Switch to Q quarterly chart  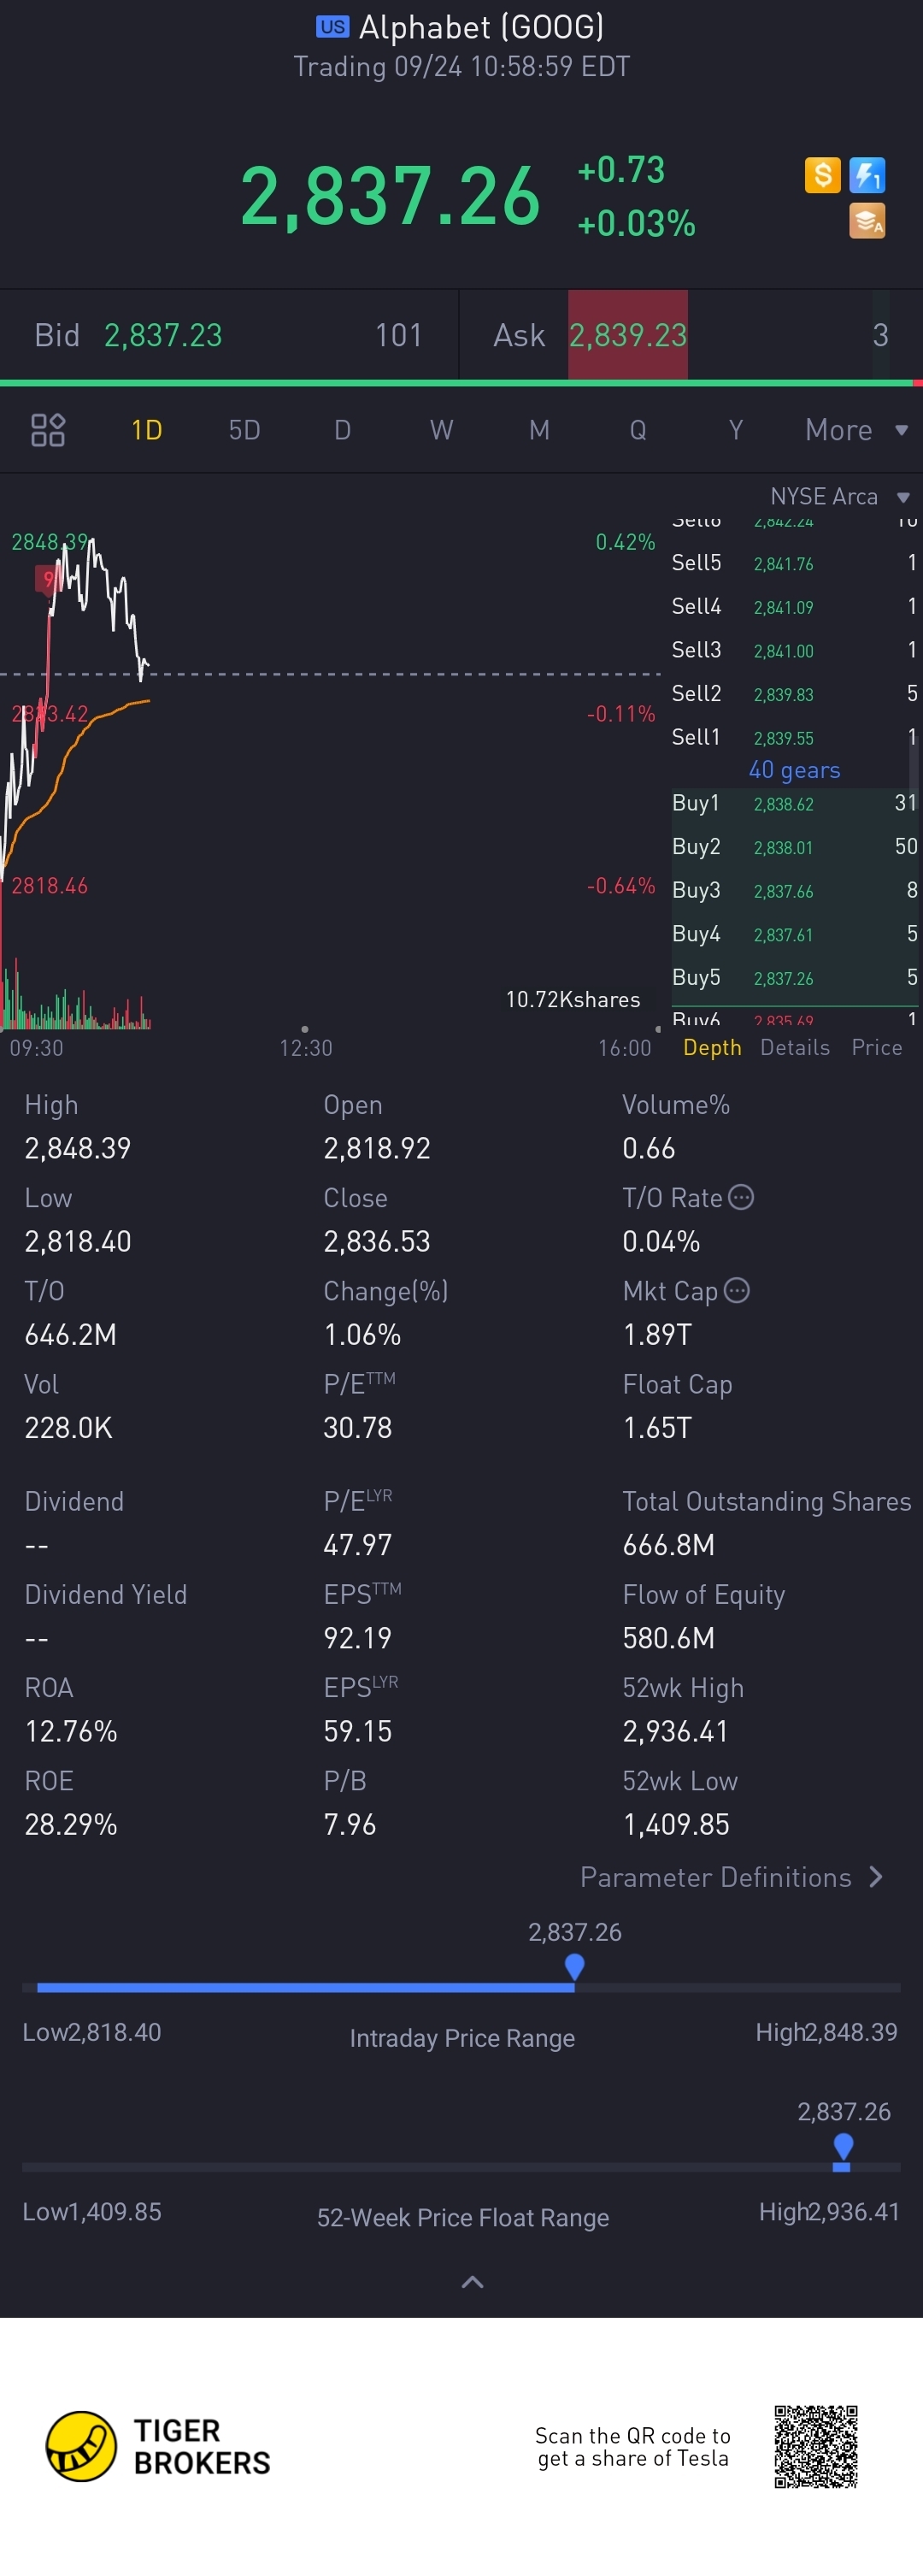638,430
